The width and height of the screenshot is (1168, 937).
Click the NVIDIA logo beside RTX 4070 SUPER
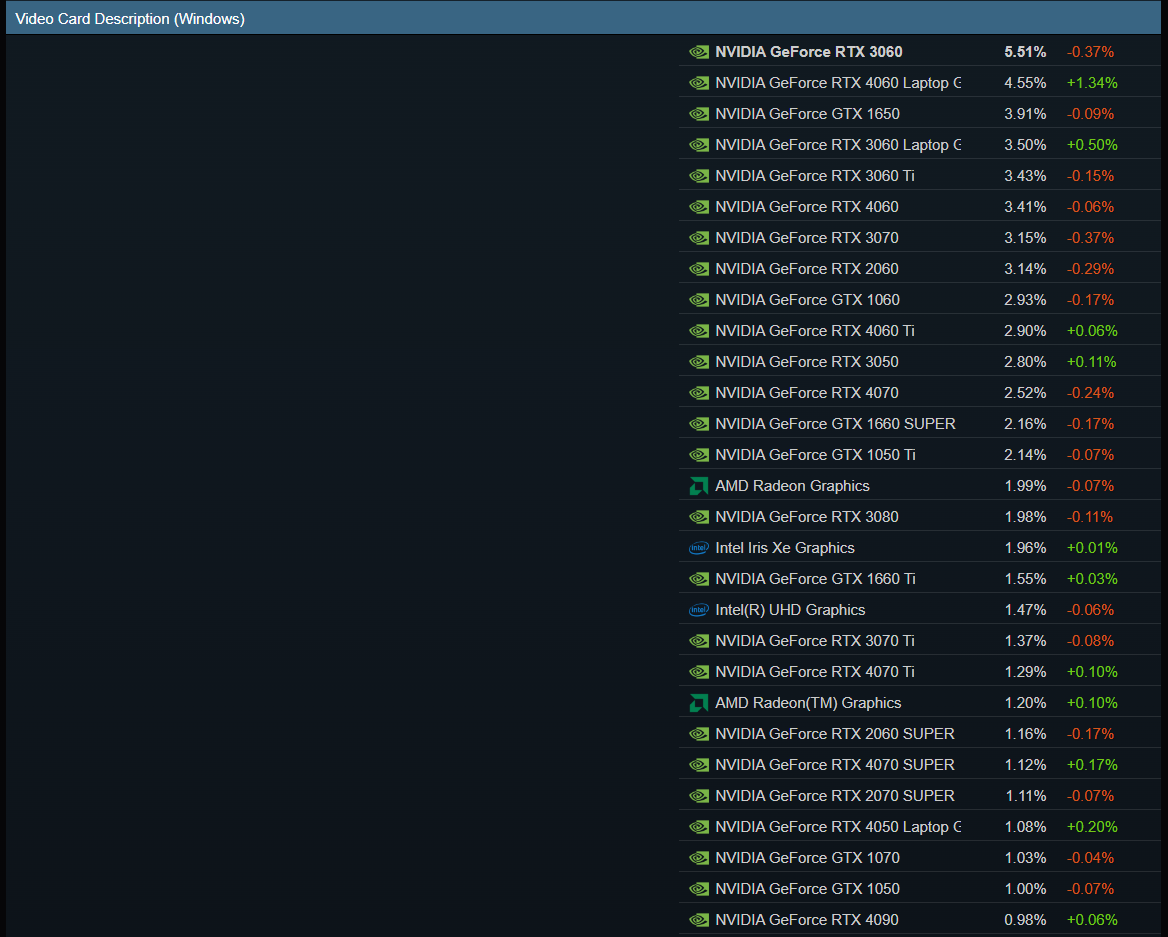pos(699,765)
